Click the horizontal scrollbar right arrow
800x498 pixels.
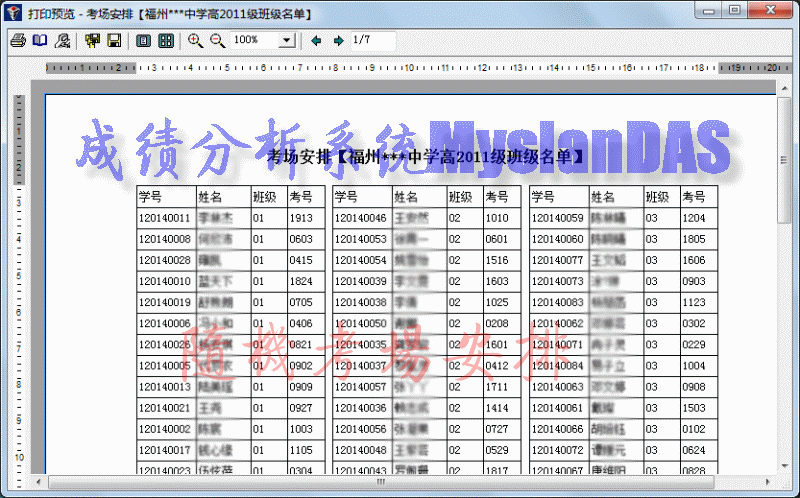click(768, 482)
